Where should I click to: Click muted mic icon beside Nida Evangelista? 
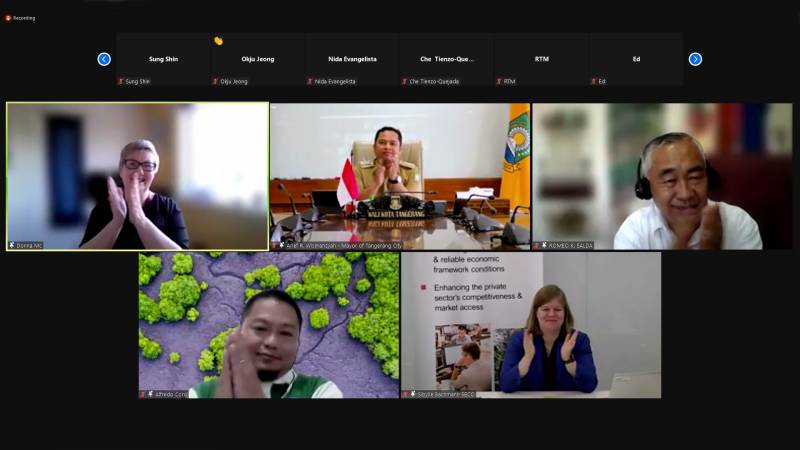(309, 81)
